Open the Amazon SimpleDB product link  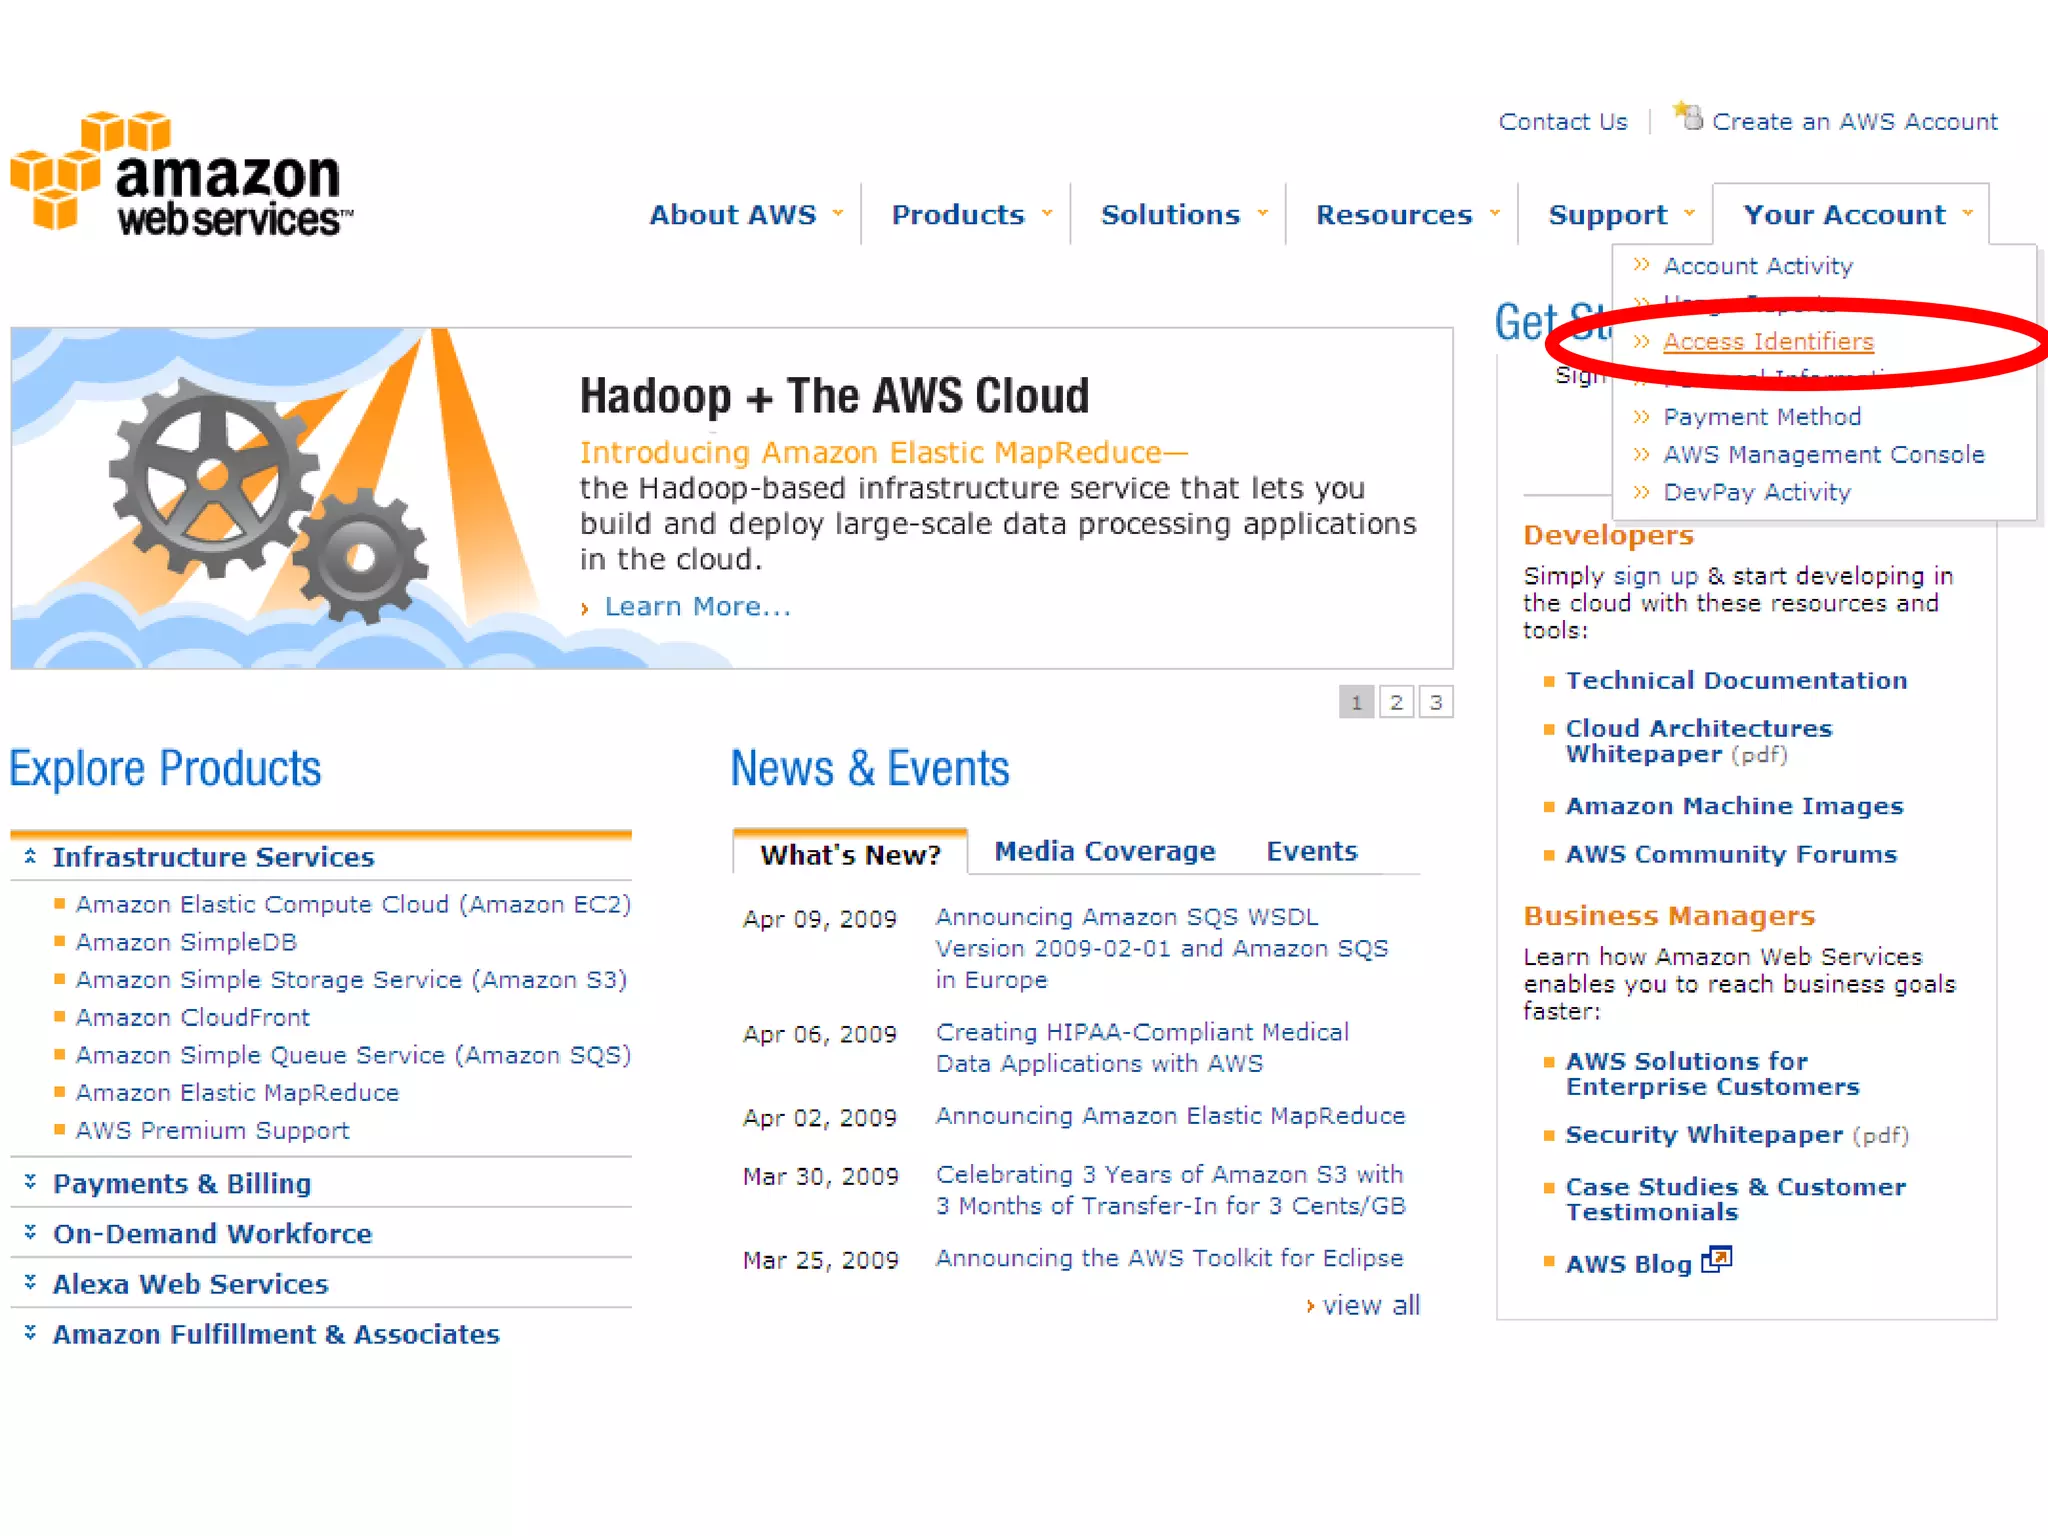pos(186,942)
